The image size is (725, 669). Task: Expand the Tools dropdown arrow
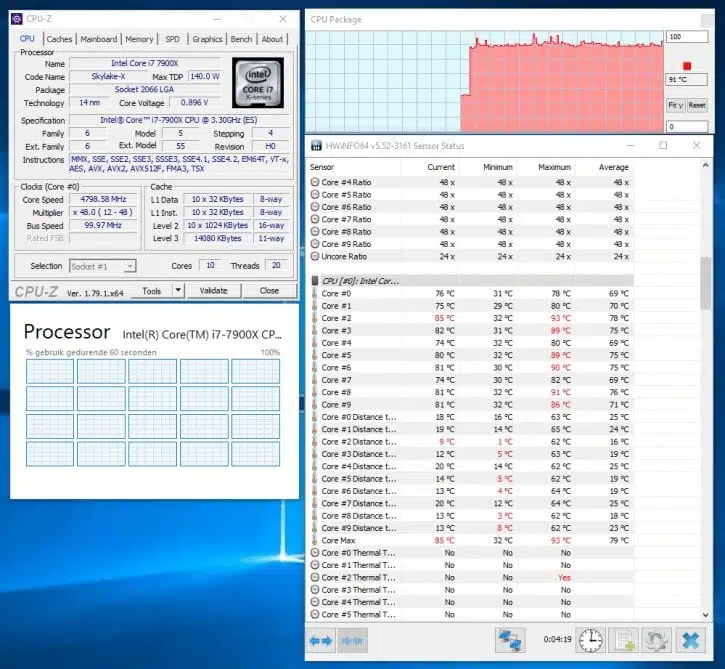click(x=178, y=290)
